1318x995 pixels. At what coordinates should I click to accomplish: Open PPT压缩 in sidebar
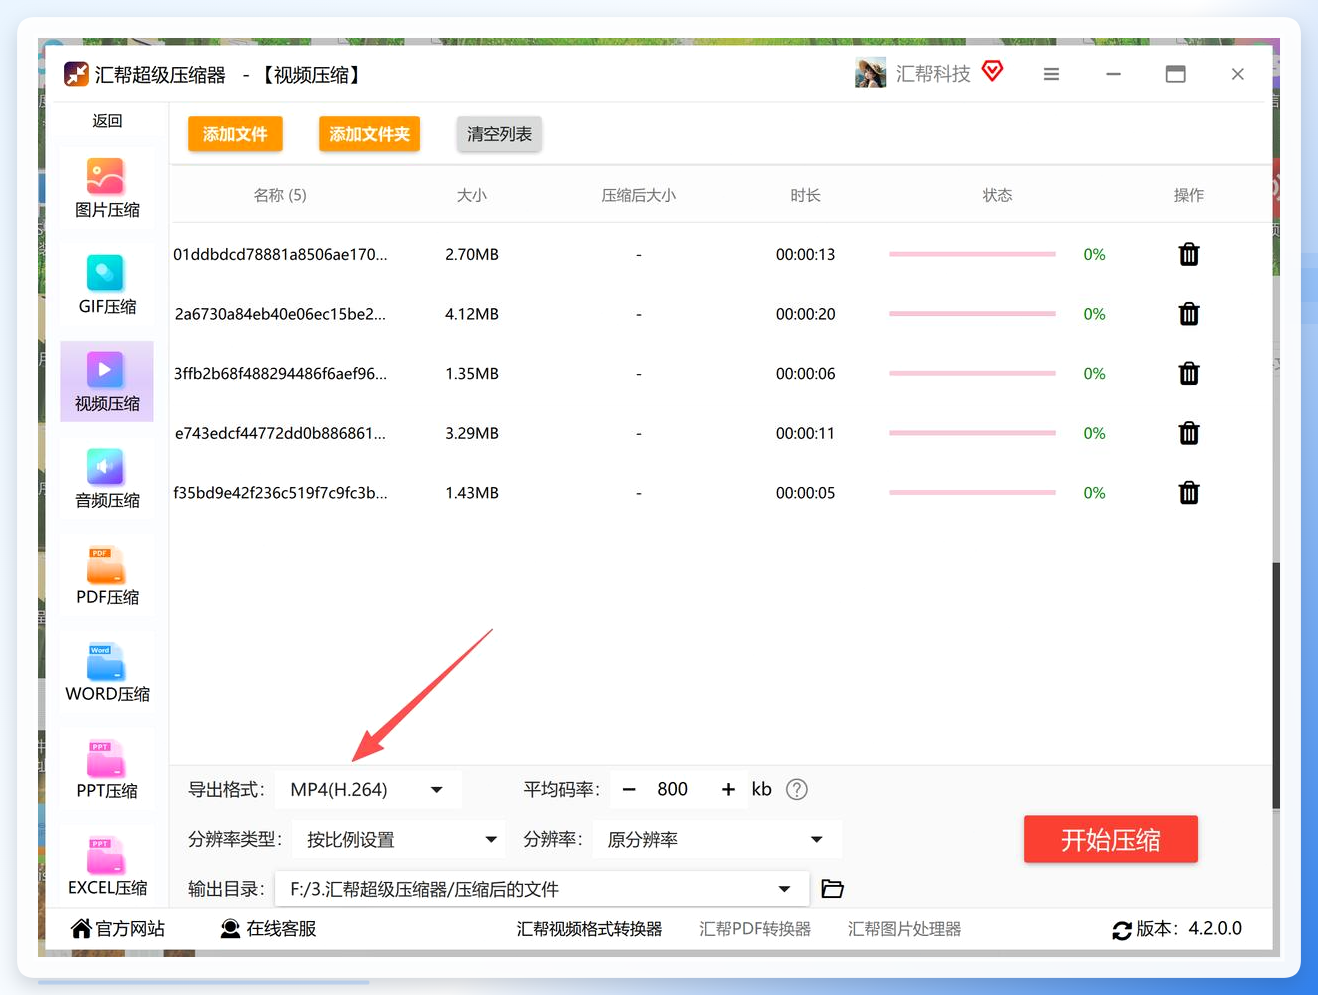coord(107,770)
